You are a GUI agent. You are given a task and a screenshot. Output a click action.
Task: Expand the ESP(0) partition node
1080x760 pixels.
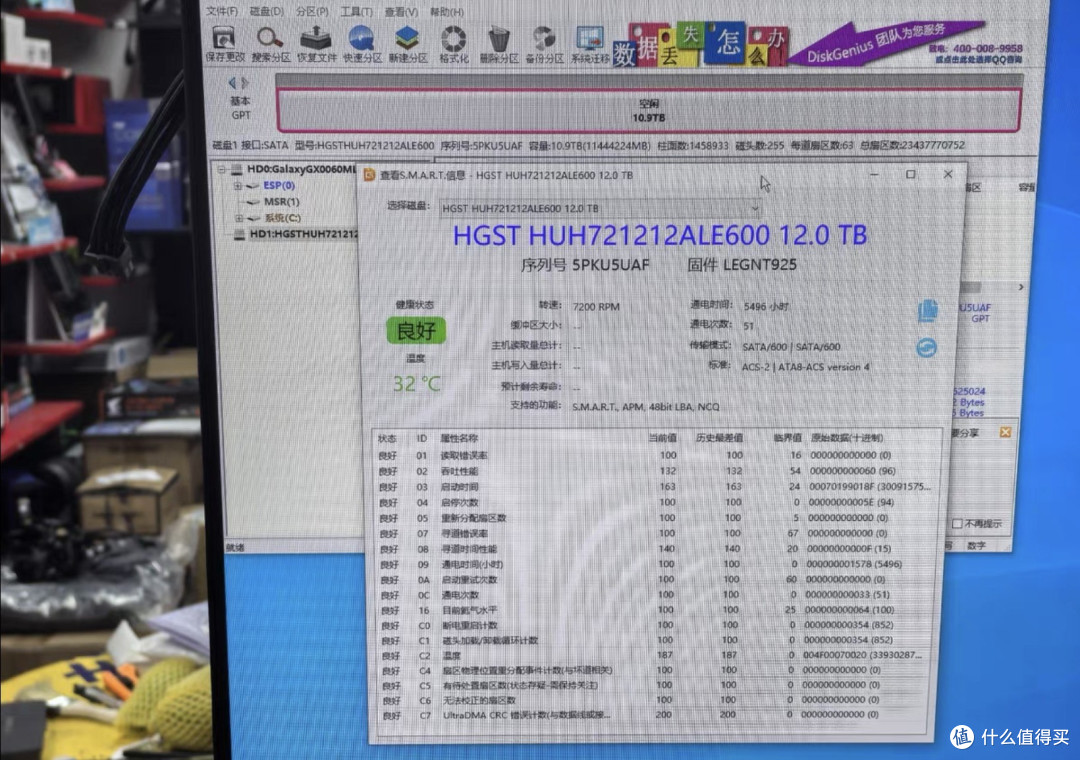click(x=238, y=185)
